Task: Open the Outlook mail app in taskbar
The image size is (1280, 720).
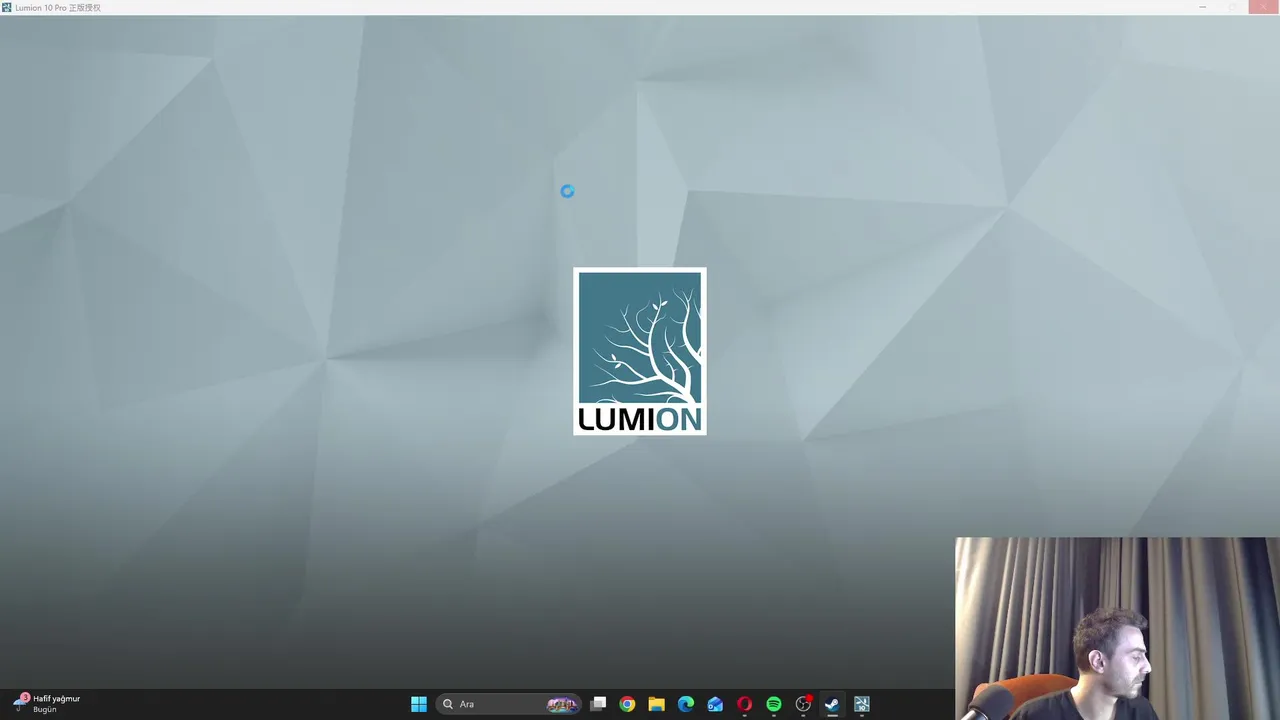Action: (715, 704)
